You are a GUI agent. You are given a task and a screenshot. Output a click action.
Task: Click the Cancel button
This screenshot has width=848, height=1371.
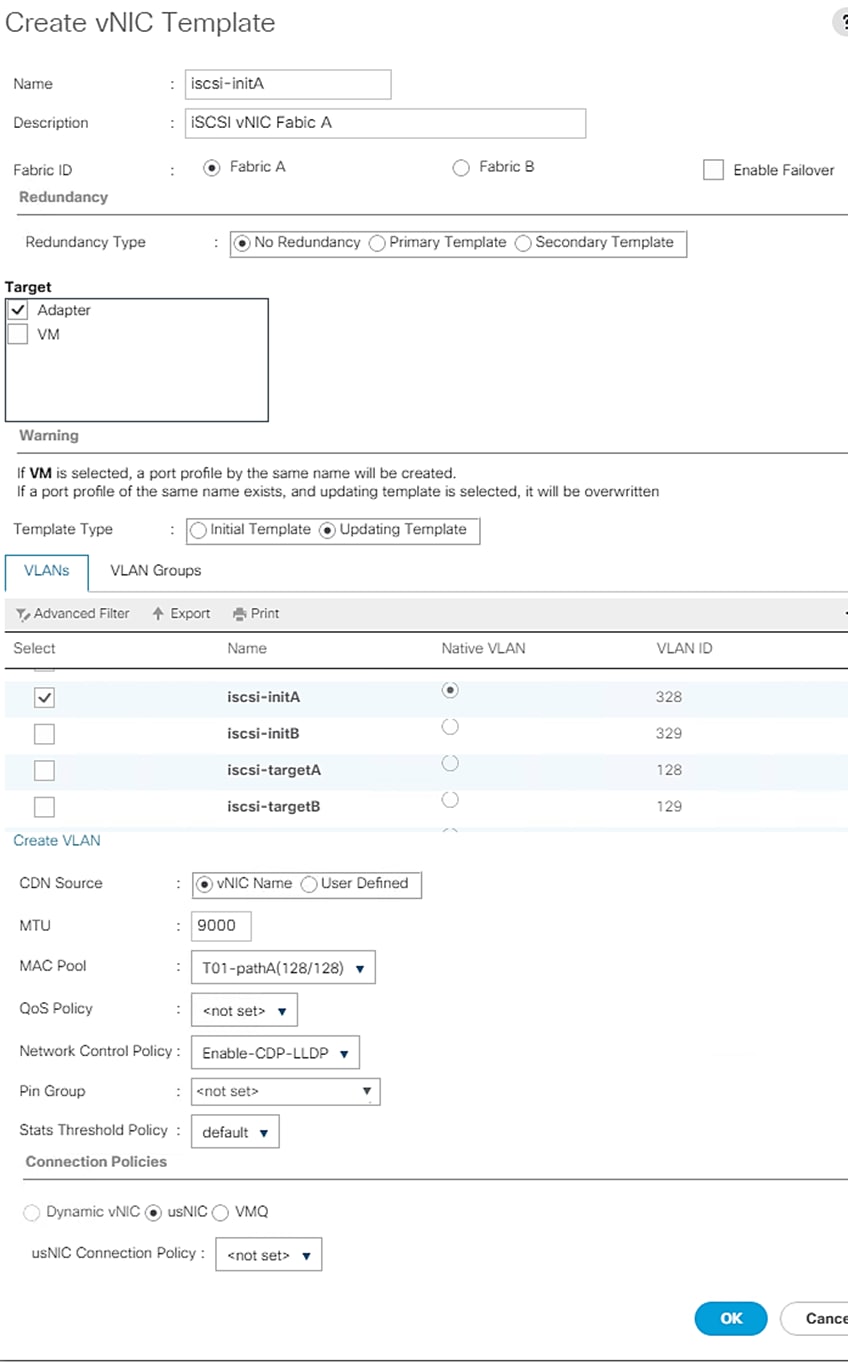coord(814,1318)
